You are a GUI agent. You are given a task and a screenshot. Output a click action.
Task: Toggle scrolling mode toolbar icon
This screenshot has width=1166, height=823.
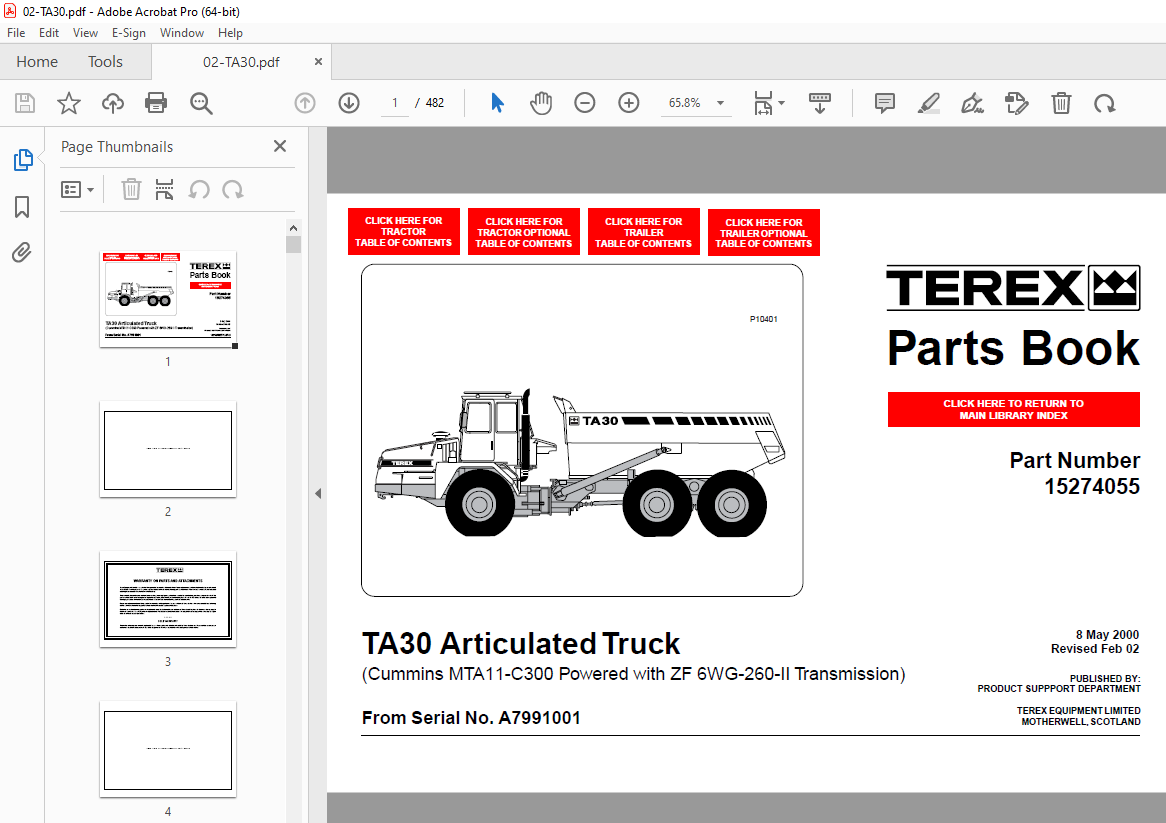coord(819,103)
